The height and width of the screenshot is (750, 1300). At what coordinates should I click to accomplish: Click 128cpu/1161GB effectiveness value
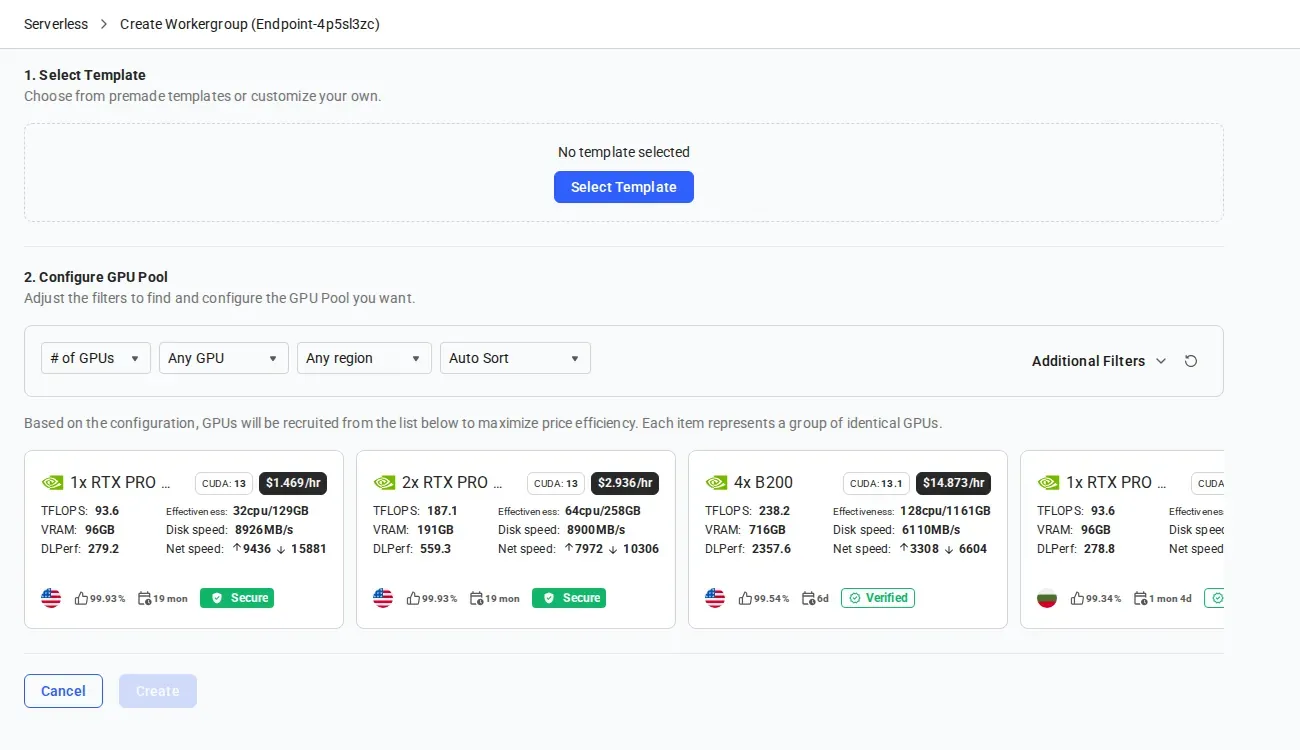tap(945, 510)
